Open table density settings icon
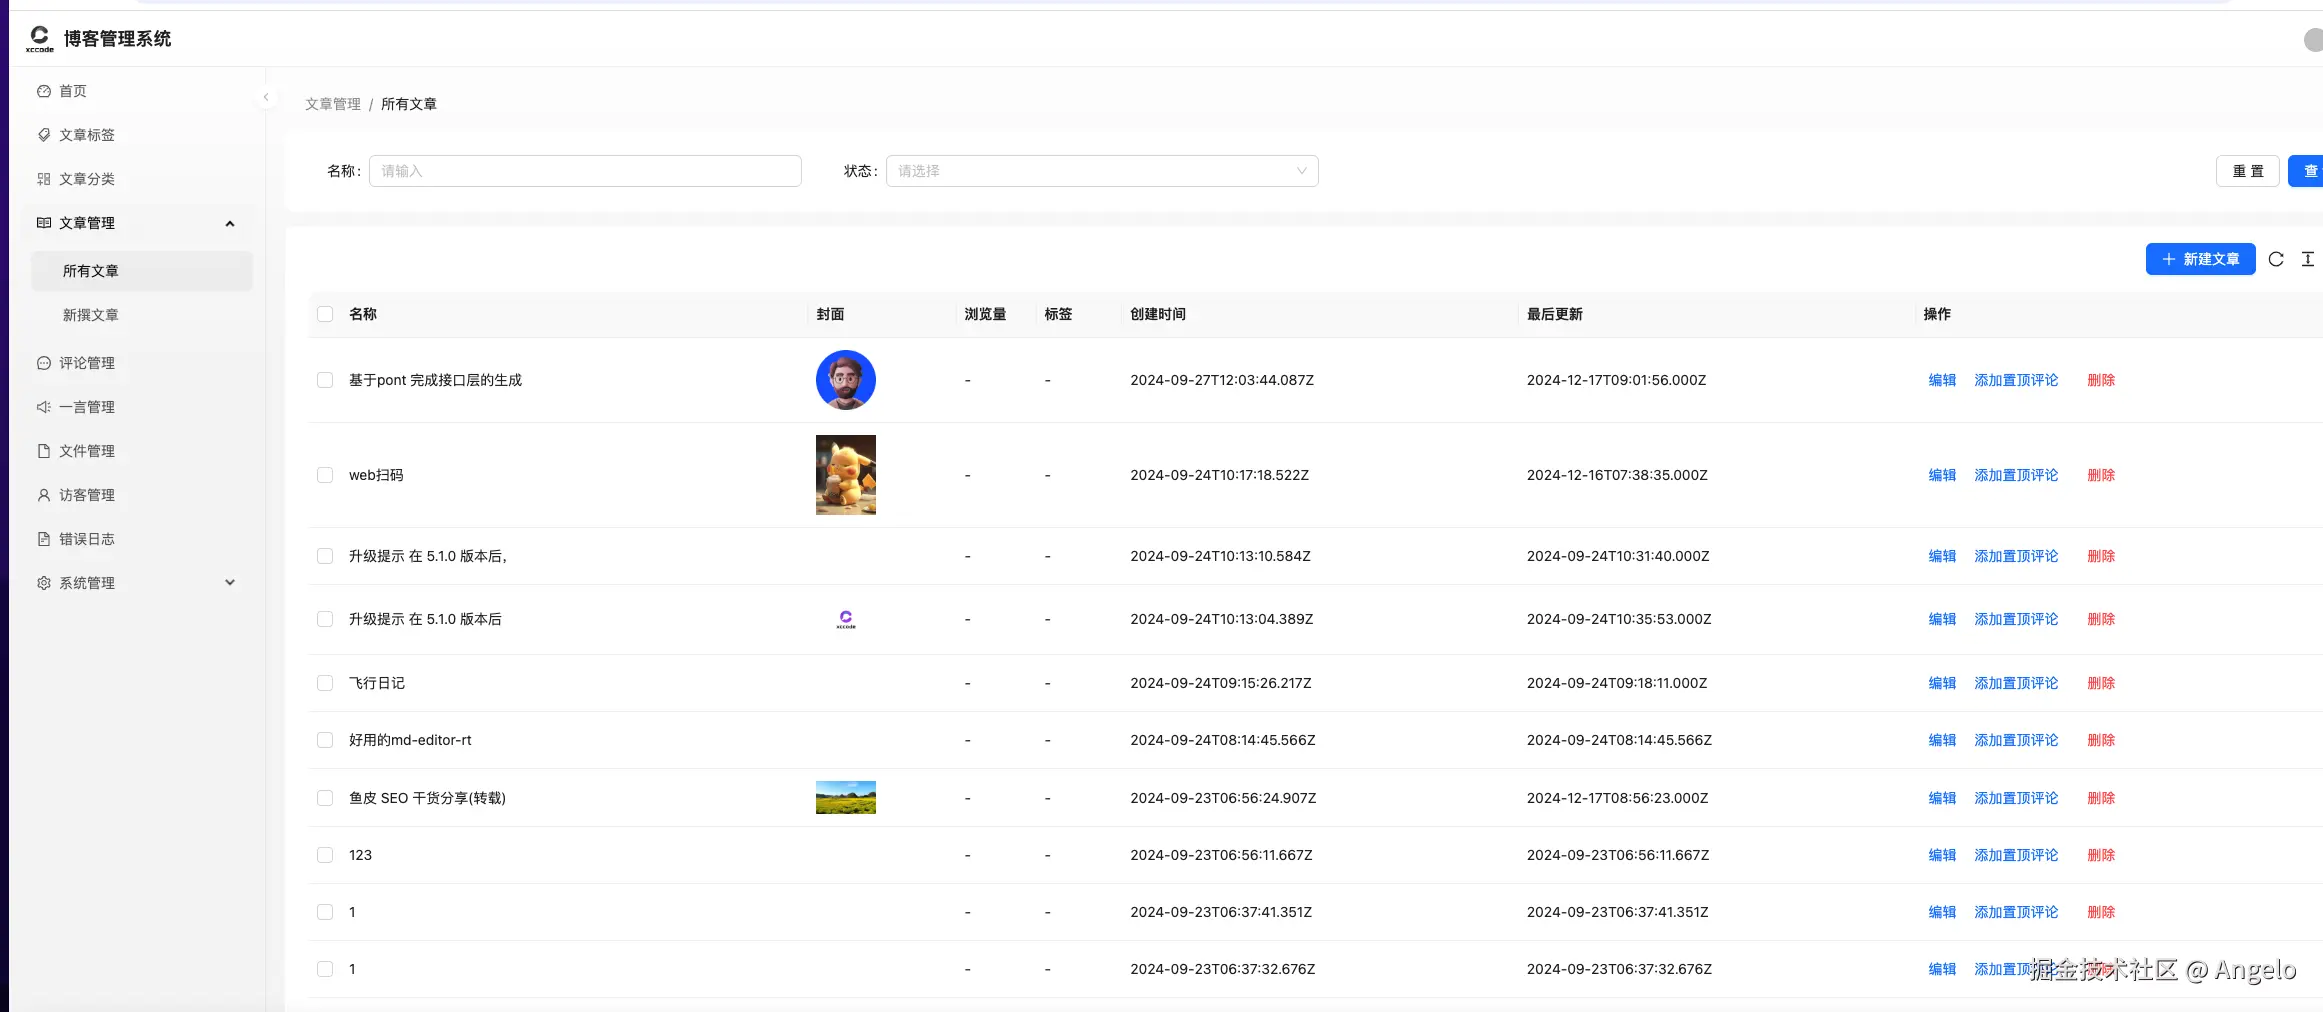 pos(2308,259)
